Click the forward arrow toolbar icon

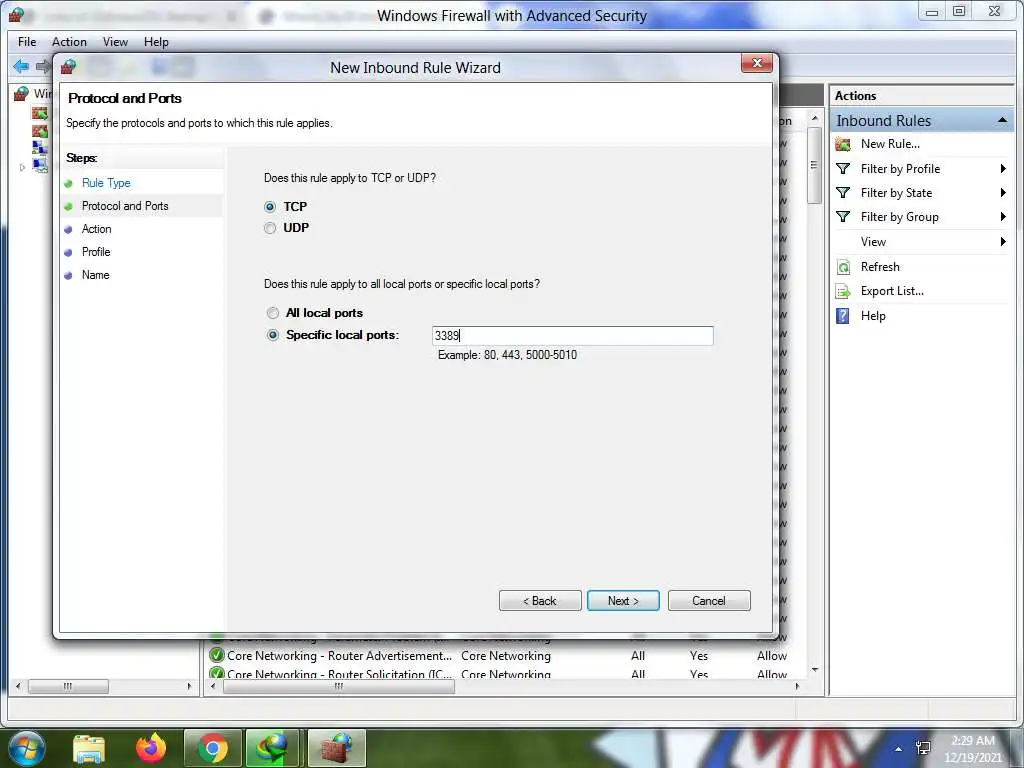click(x=43, y=66)
